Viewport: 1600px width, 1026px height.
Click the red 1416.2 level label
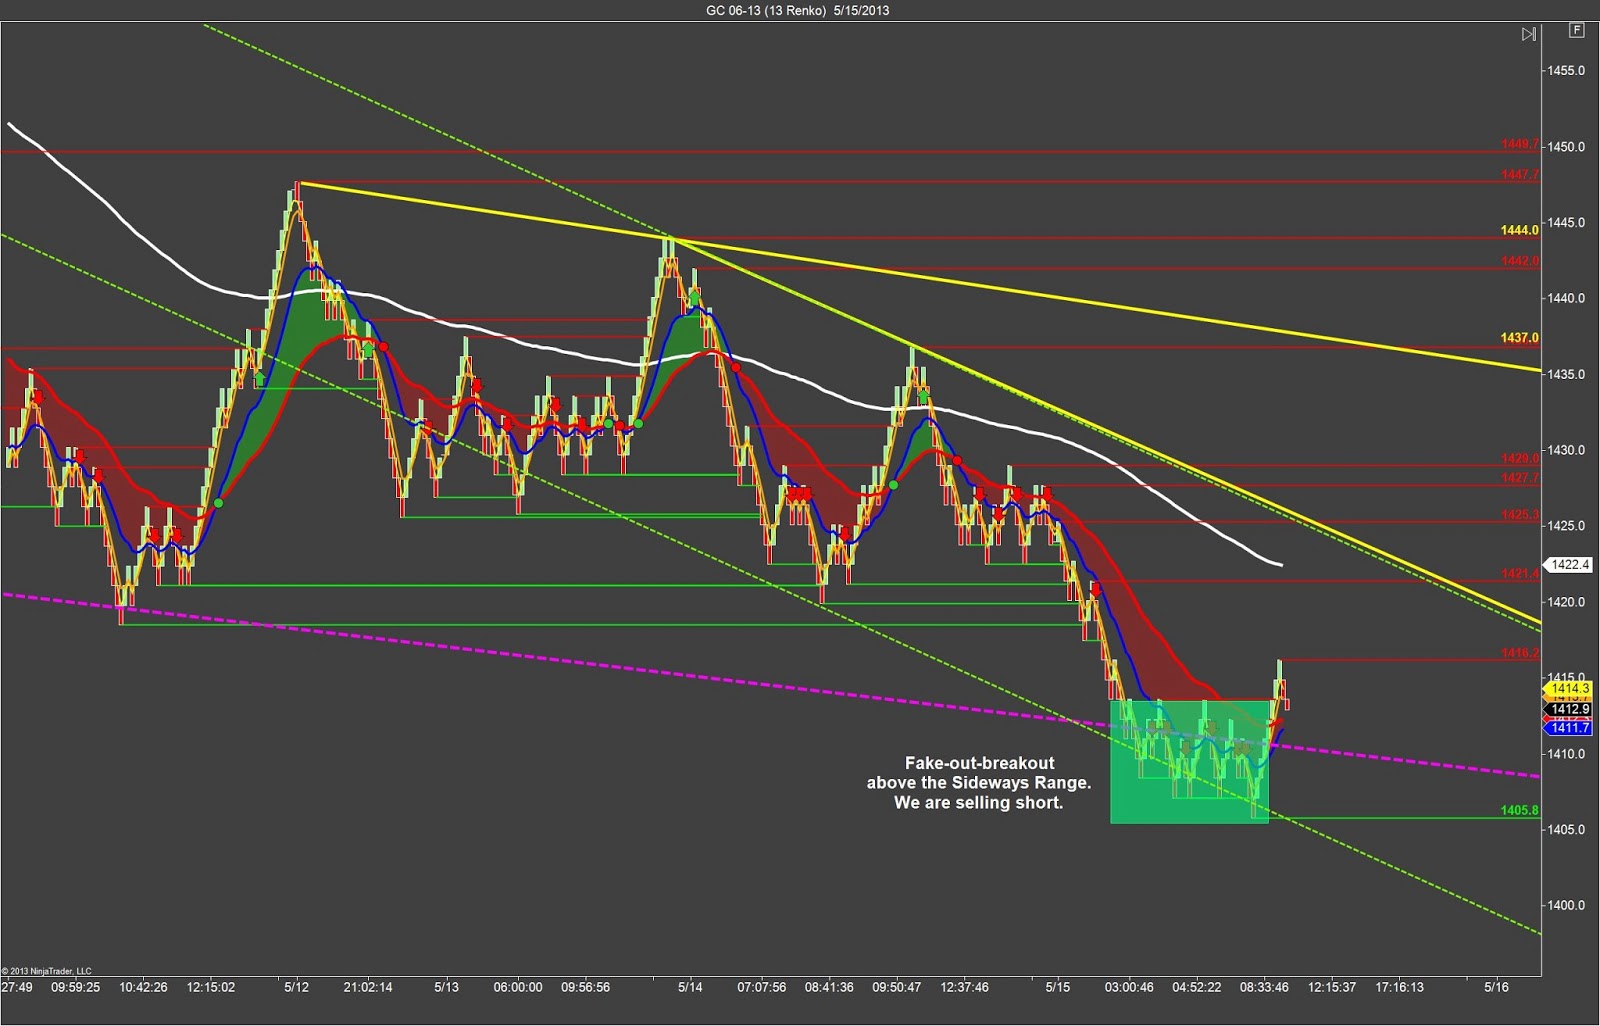pos(1519,653)
